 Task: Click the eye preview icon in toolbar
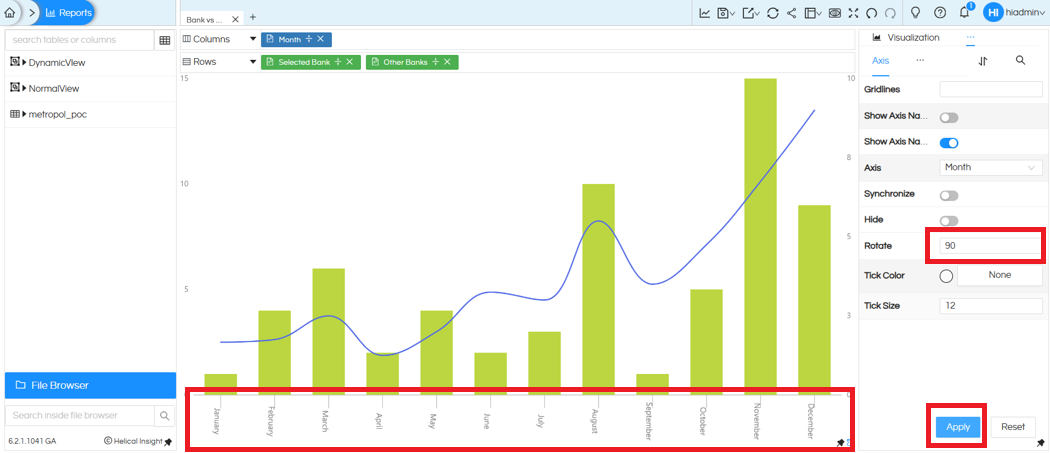(x=834, y=13)
